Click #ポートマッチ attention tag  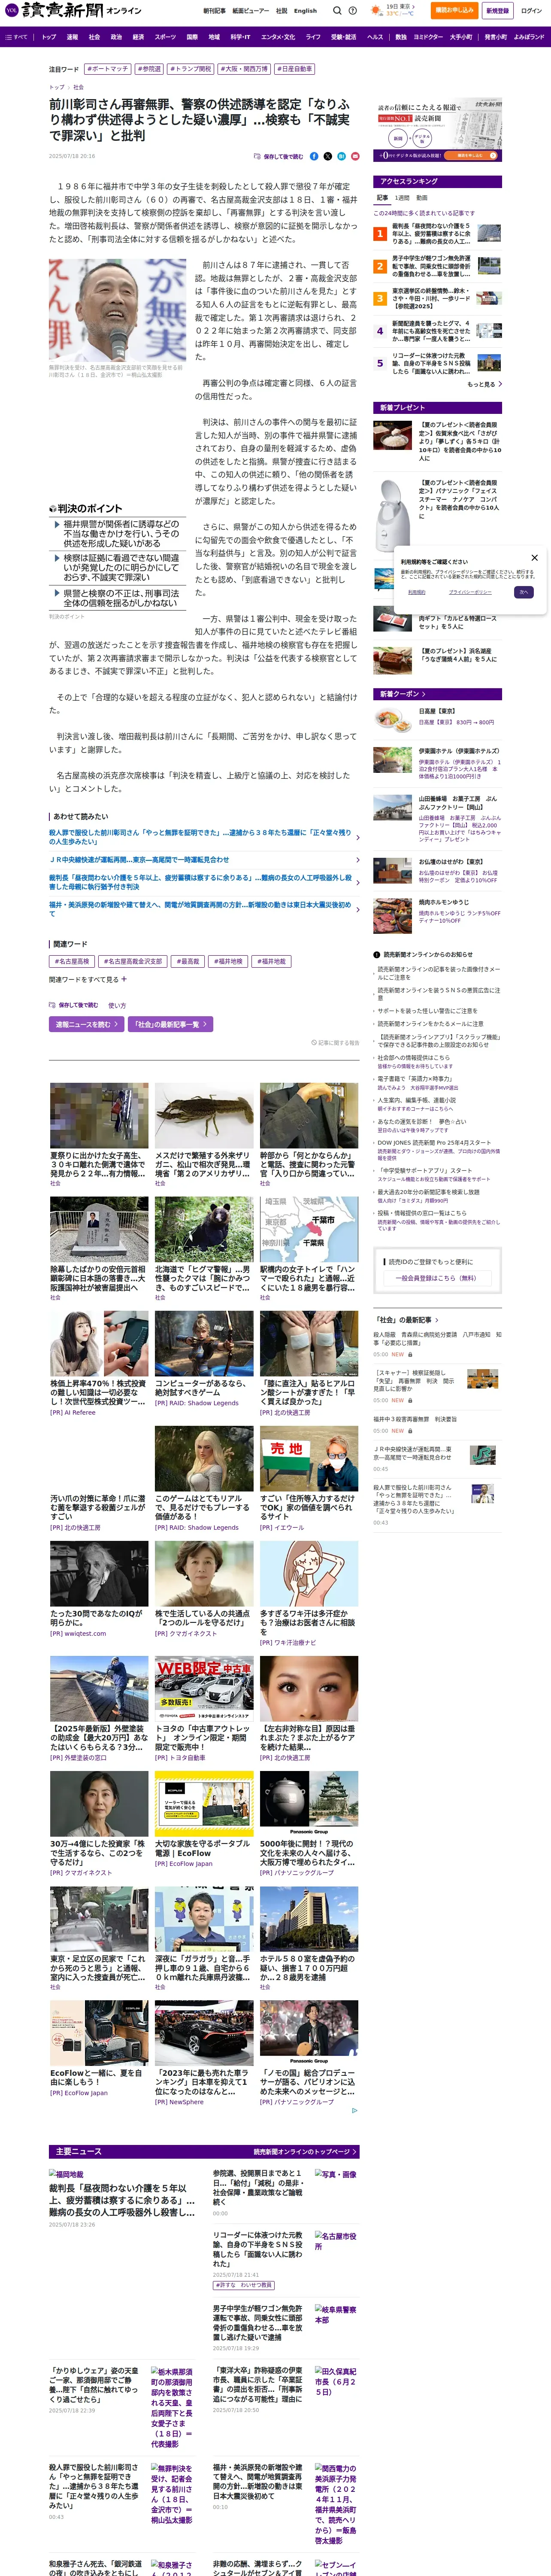107,69
